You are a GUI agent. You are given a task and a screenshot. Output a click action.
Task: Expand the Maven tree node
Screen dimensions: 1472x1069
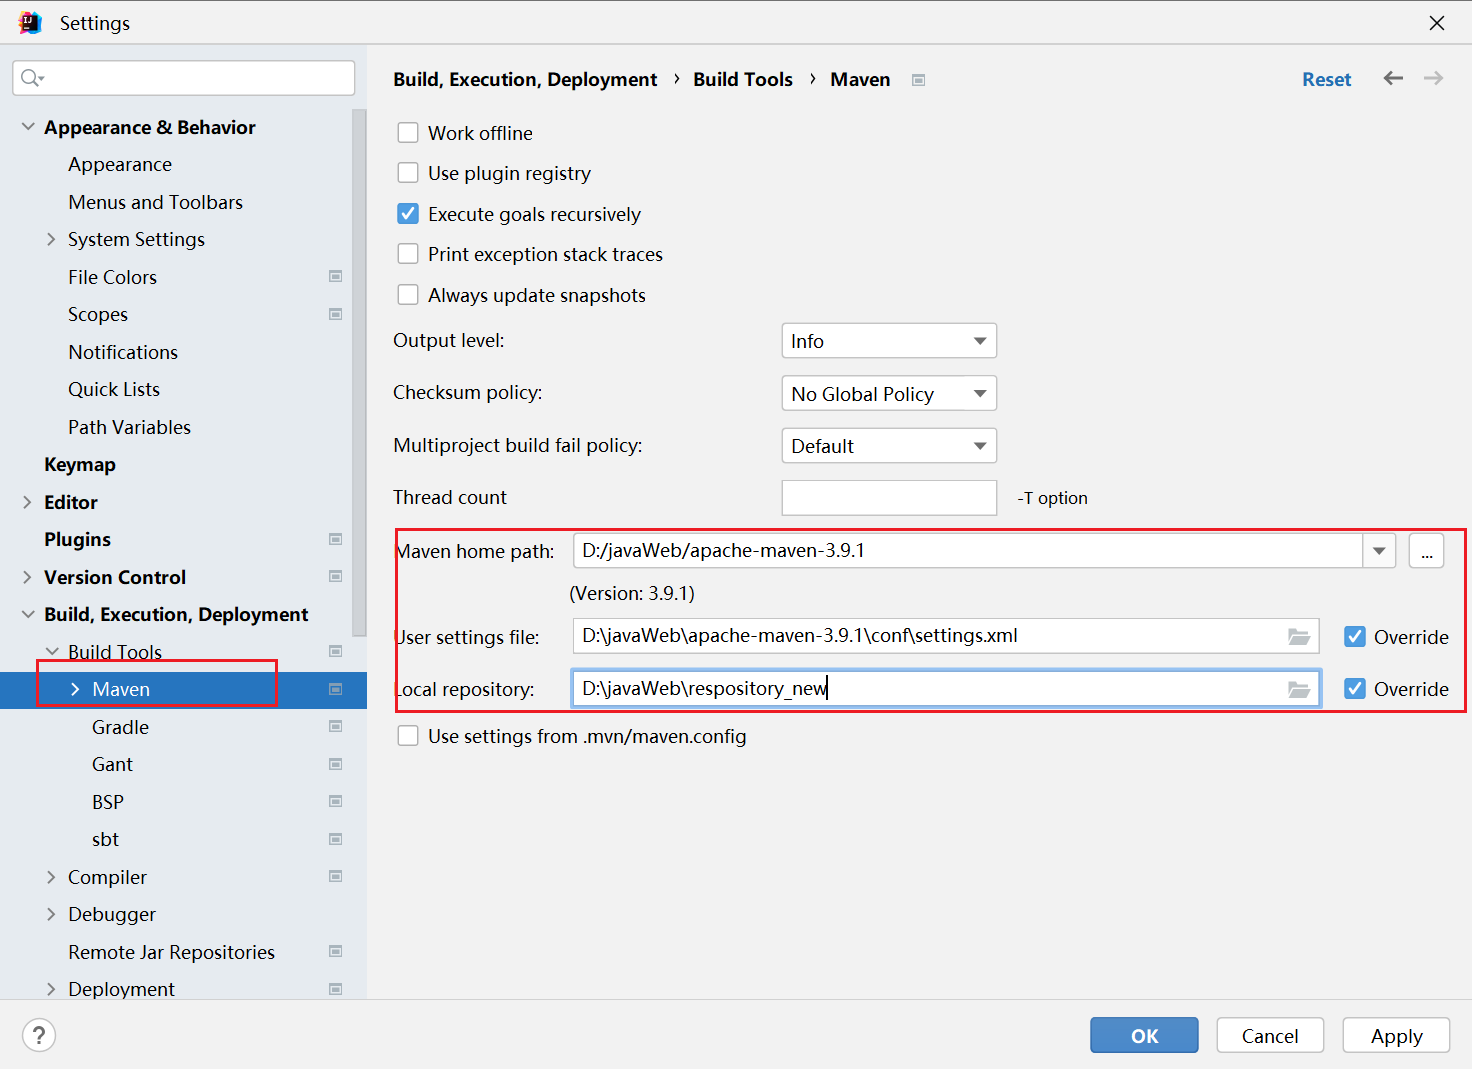pos(75,689)
